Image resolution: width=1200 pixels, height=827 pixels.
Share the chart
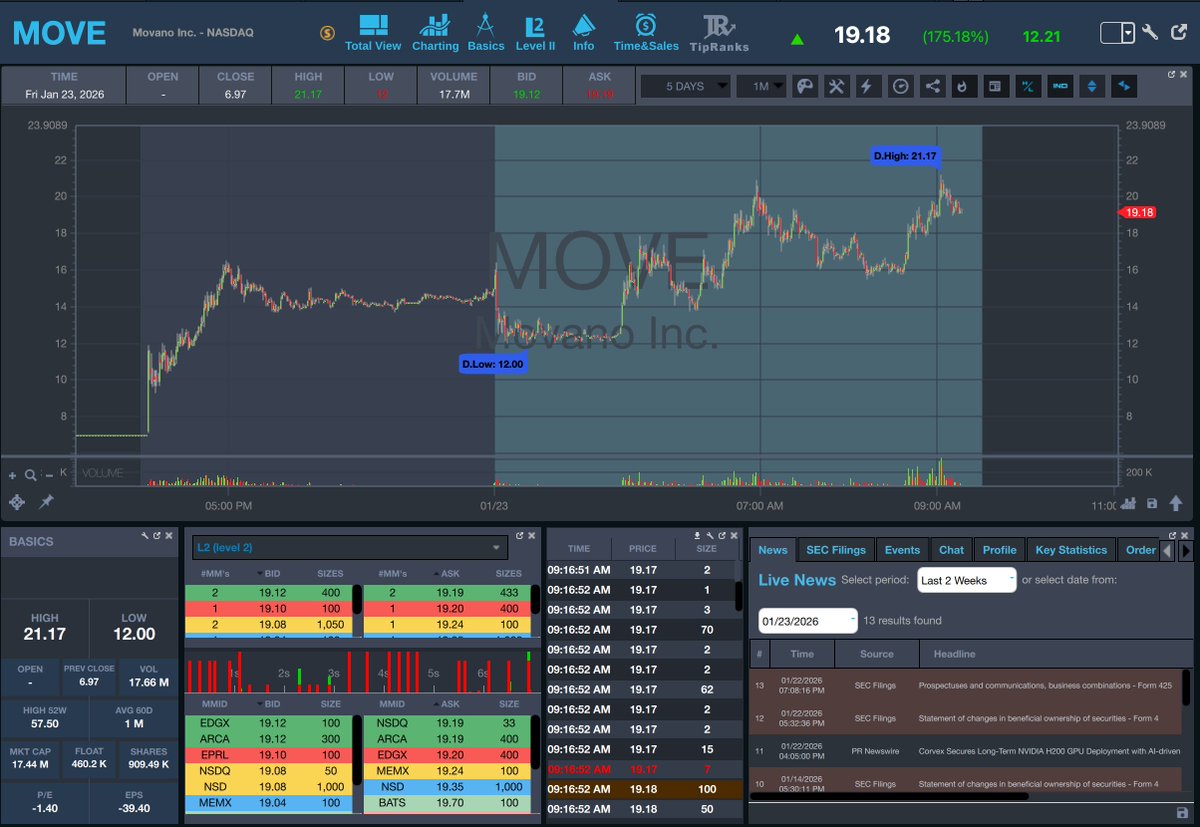pyautogui.click(x=932, y=86)
